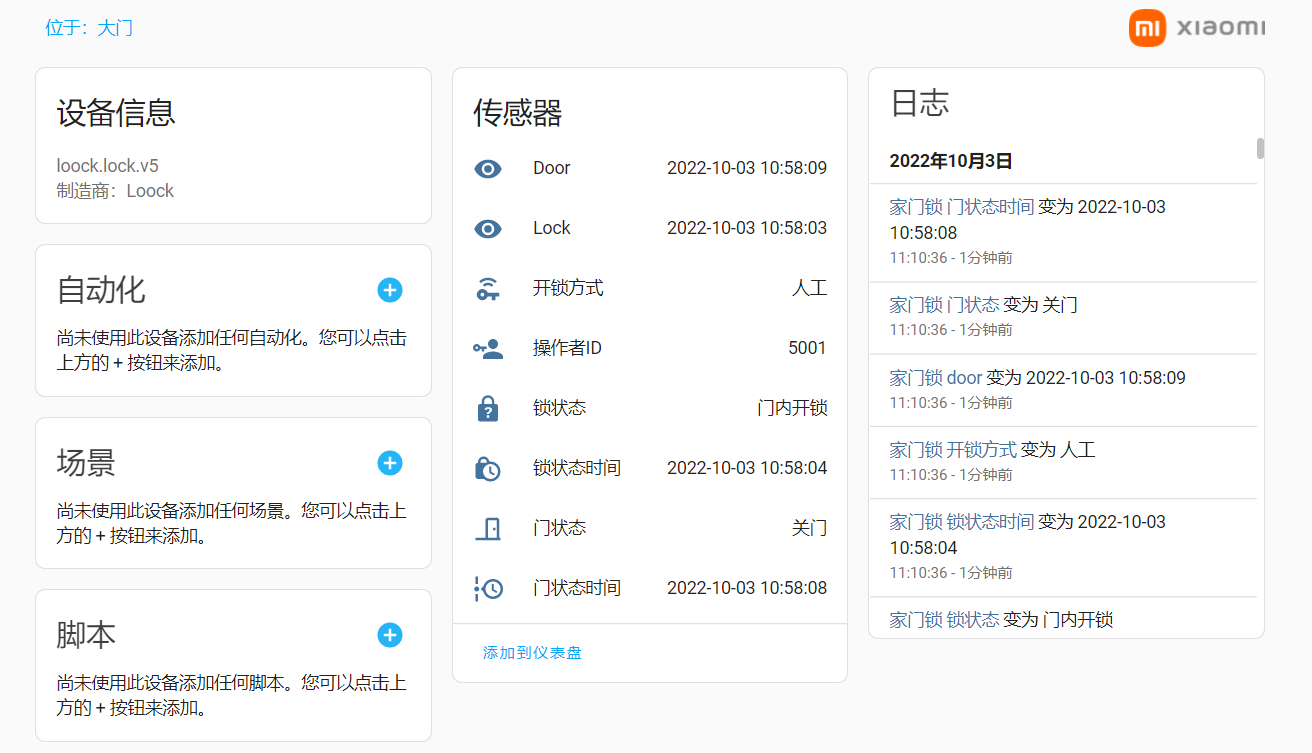Click the padlock icon for 锁状态 sensor row

[487, 409]
